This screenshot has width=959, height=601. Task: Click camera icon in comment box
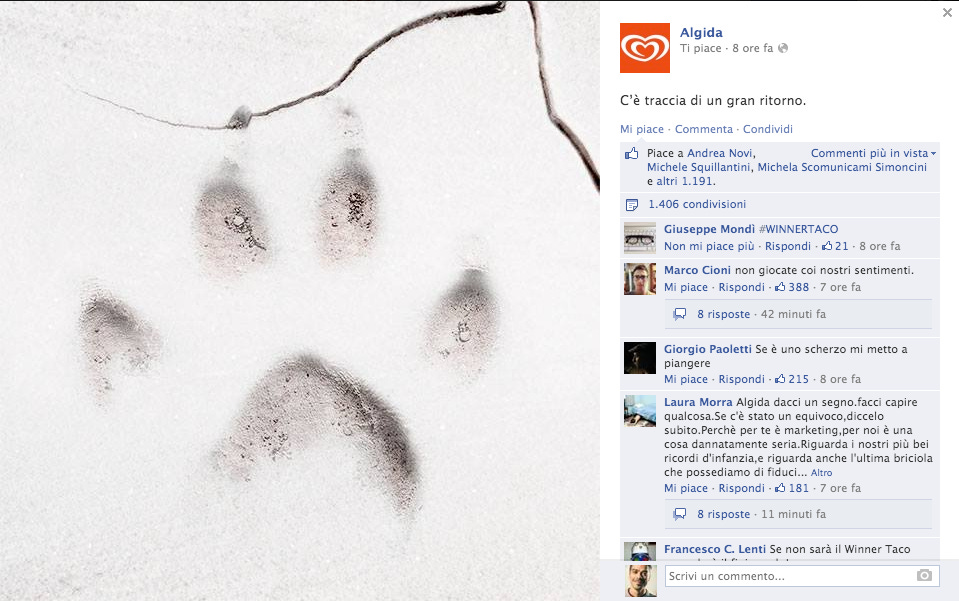924,575
